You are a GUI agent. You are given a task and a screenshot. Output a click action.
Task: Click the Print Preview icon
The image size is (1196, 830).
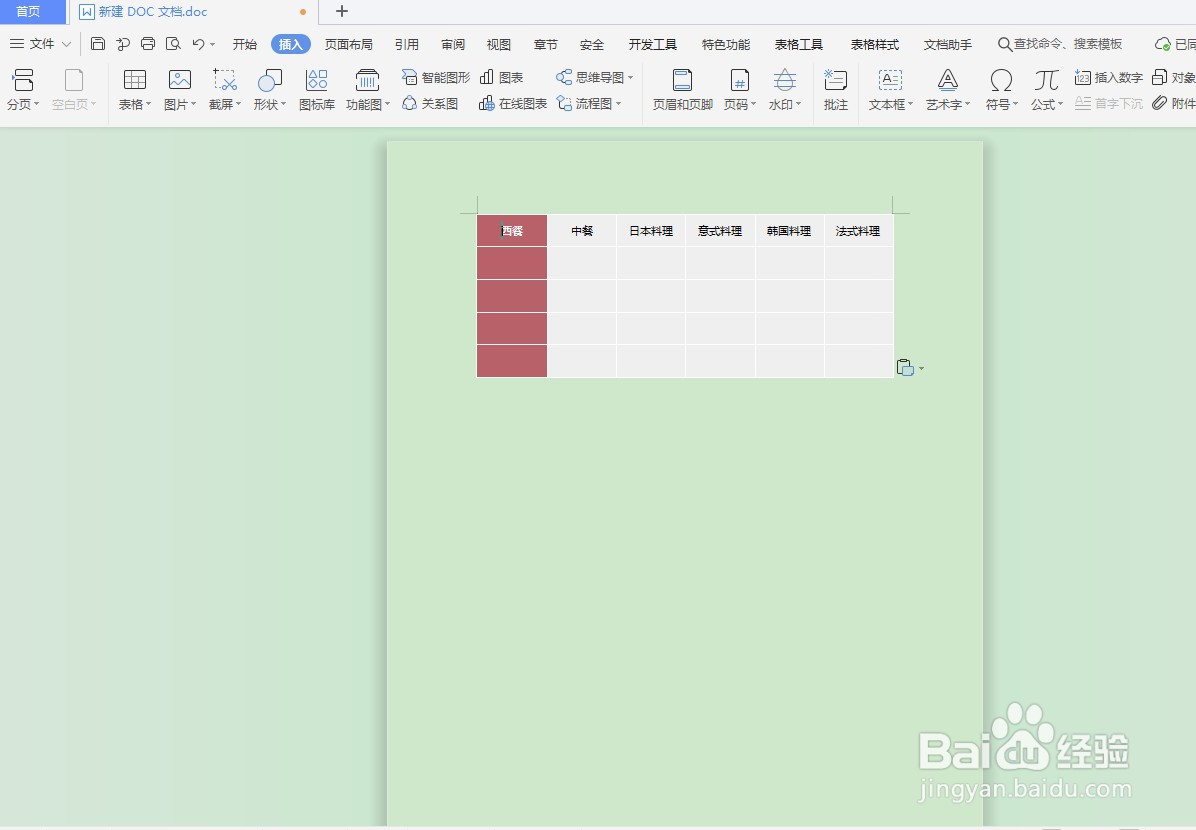tap(173, 43)
